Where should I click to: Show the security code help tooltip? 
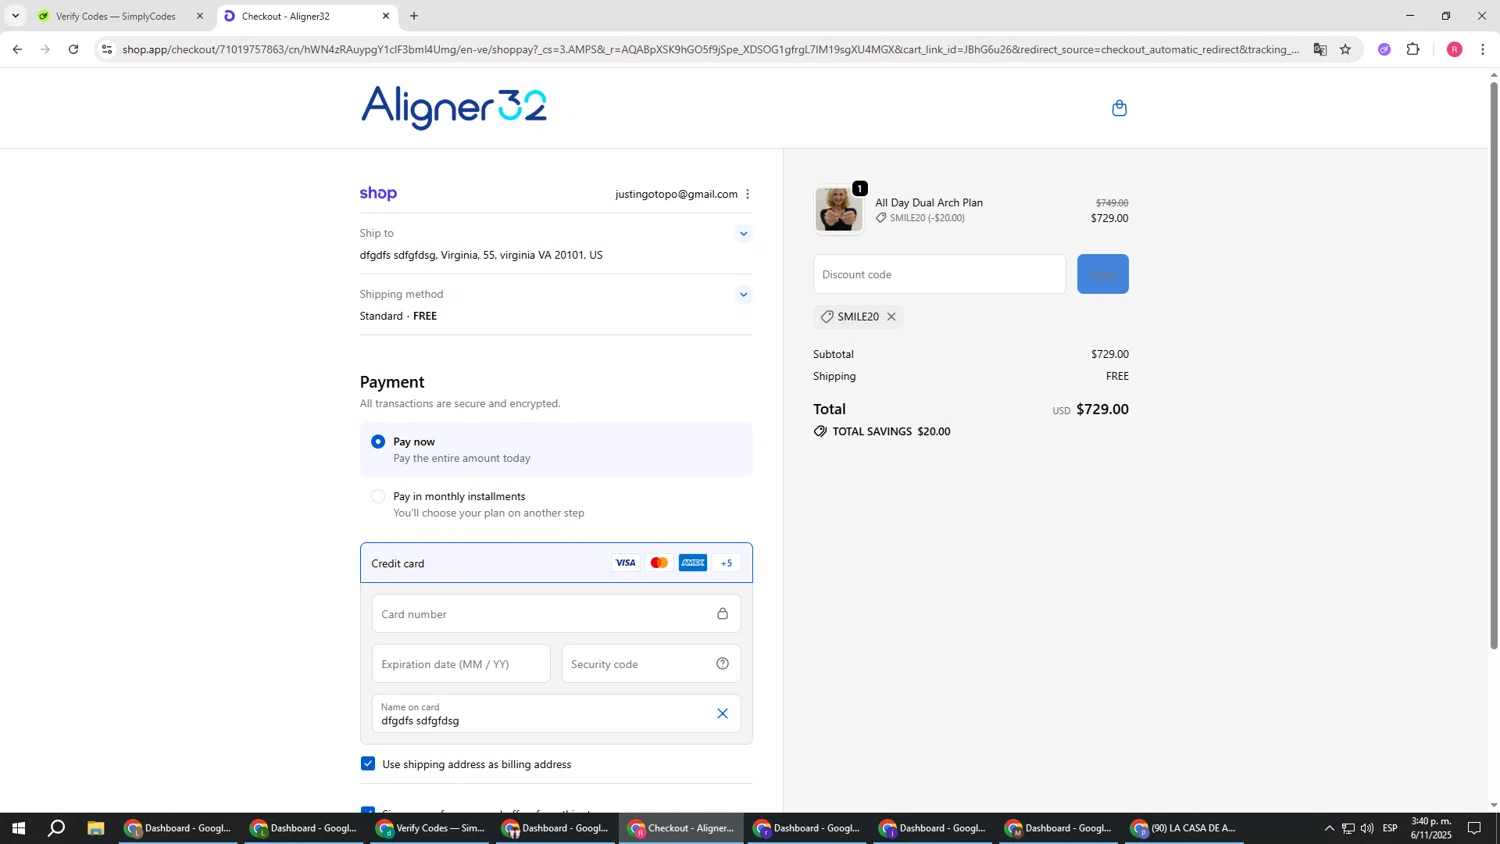point(722,664)
